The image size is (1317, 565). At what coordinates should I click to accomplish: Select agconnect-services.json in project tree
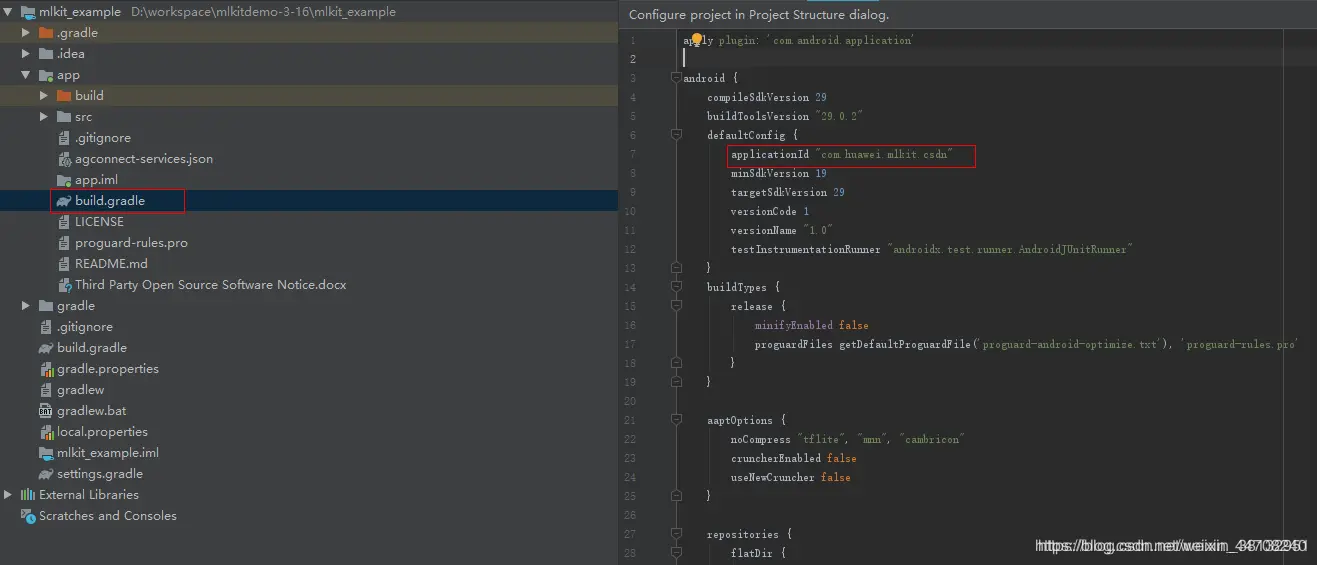pyautogui.click(x=144, y=159)
